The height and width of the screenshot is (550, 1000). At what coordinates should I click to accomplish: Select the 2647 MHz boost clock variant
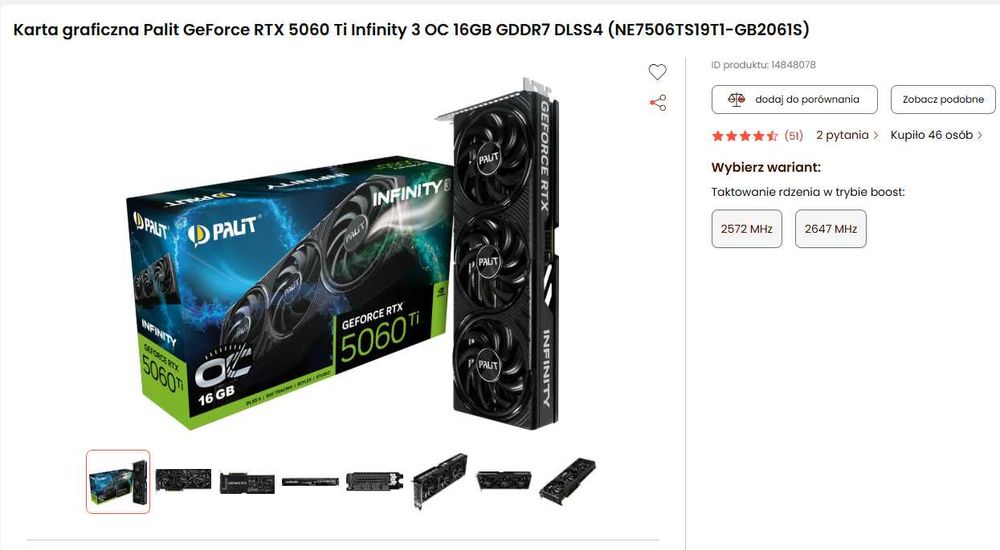click(830, 228)
